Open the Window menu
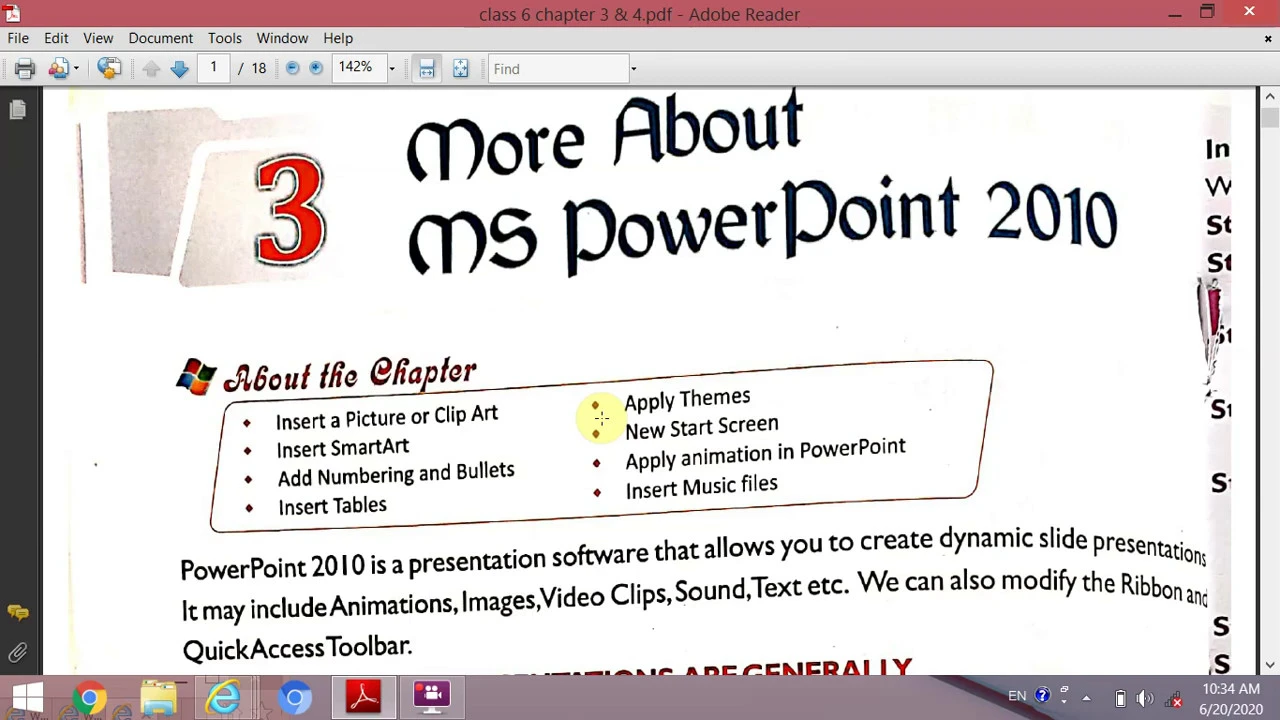Viewport: 1280px width, 720px height. [x=282, y=38]
